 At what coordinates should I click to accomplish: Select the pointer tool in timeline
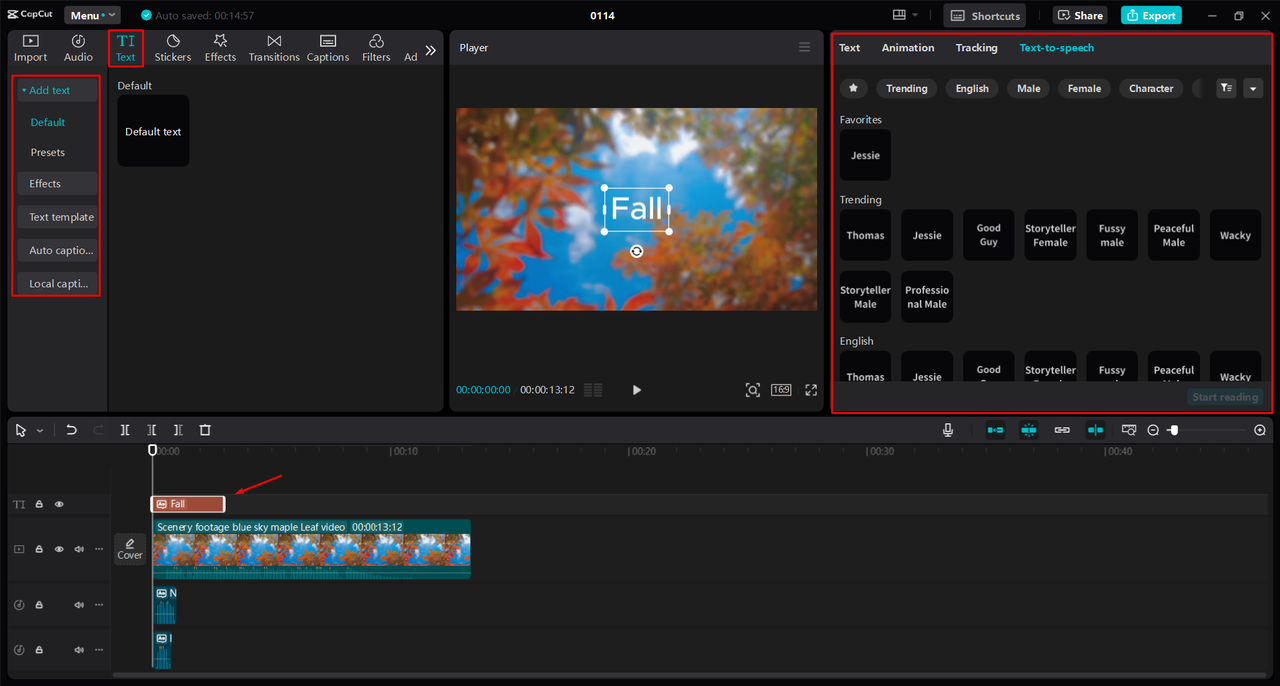(21, 430)
